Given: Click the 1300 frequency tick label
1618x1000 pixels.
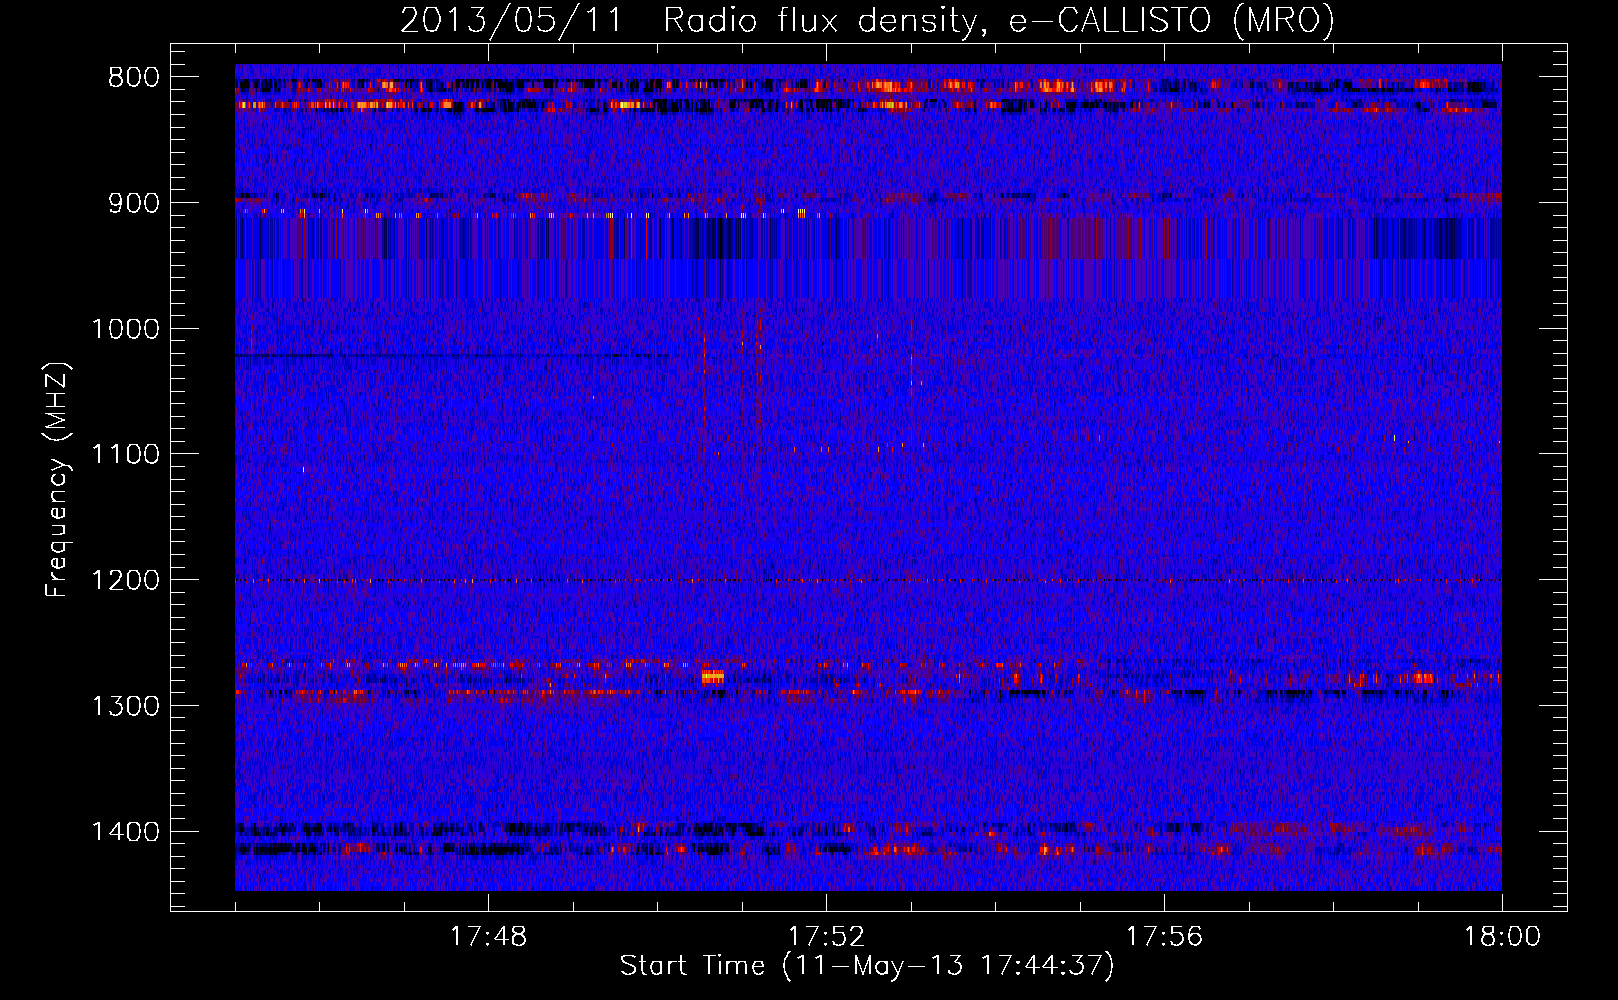Looking at the screenshot, I should pyautogui.click(x=125, y=706).
